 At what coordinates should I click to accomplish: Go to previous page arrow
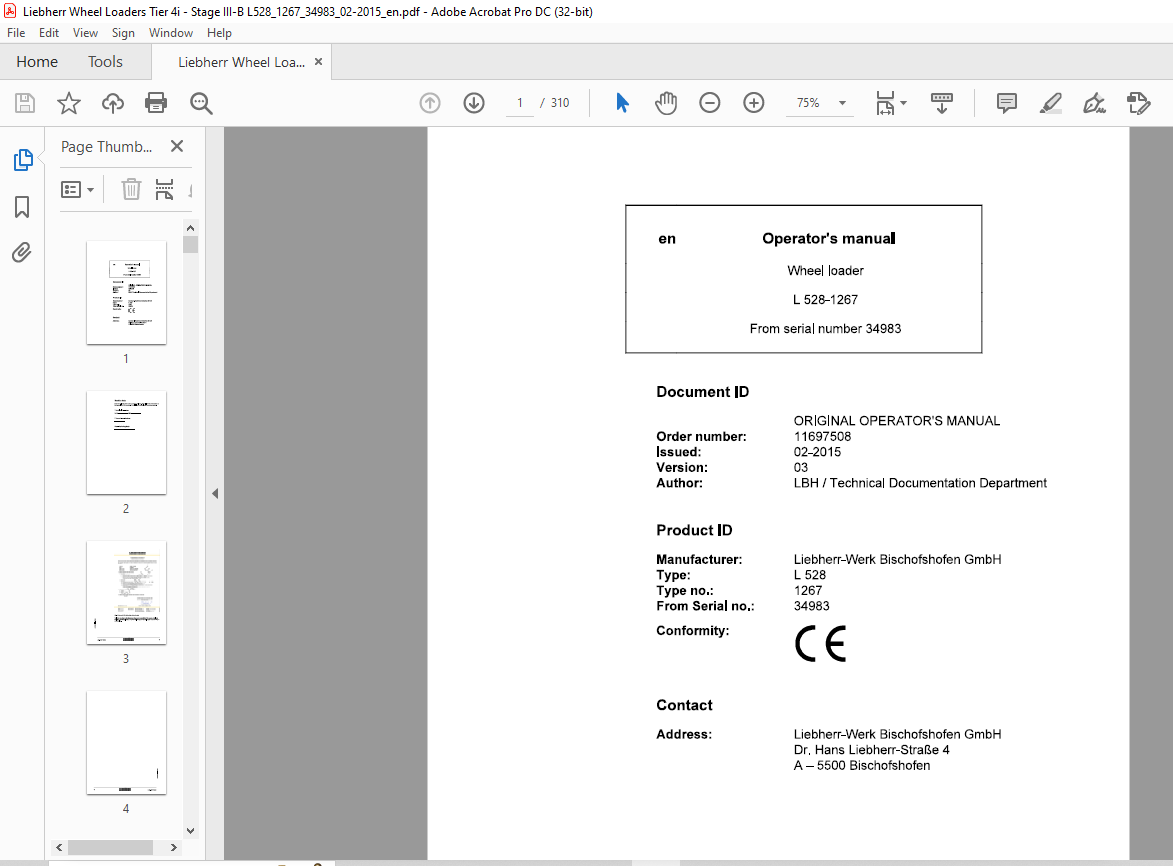[430, 103]
